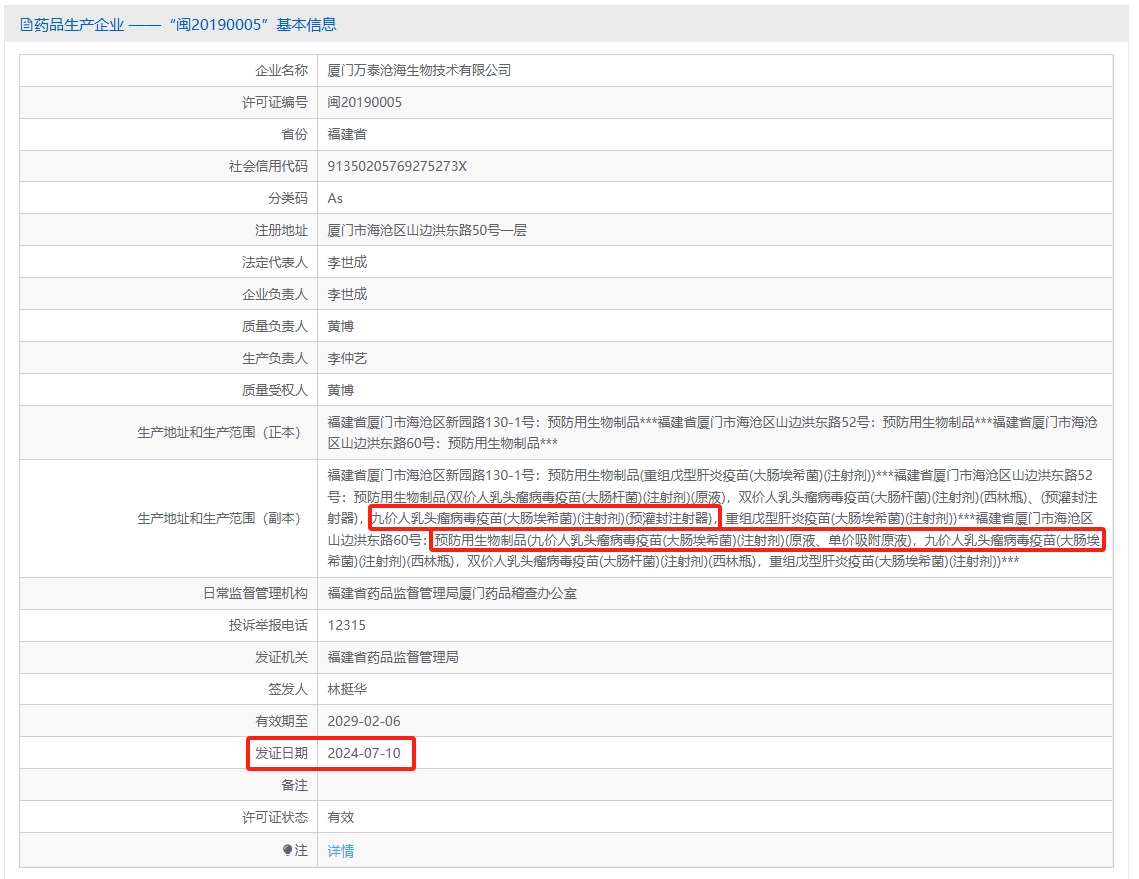Click the 投诉举报电话 label
1139x879 pixels.
click(268, 625)
